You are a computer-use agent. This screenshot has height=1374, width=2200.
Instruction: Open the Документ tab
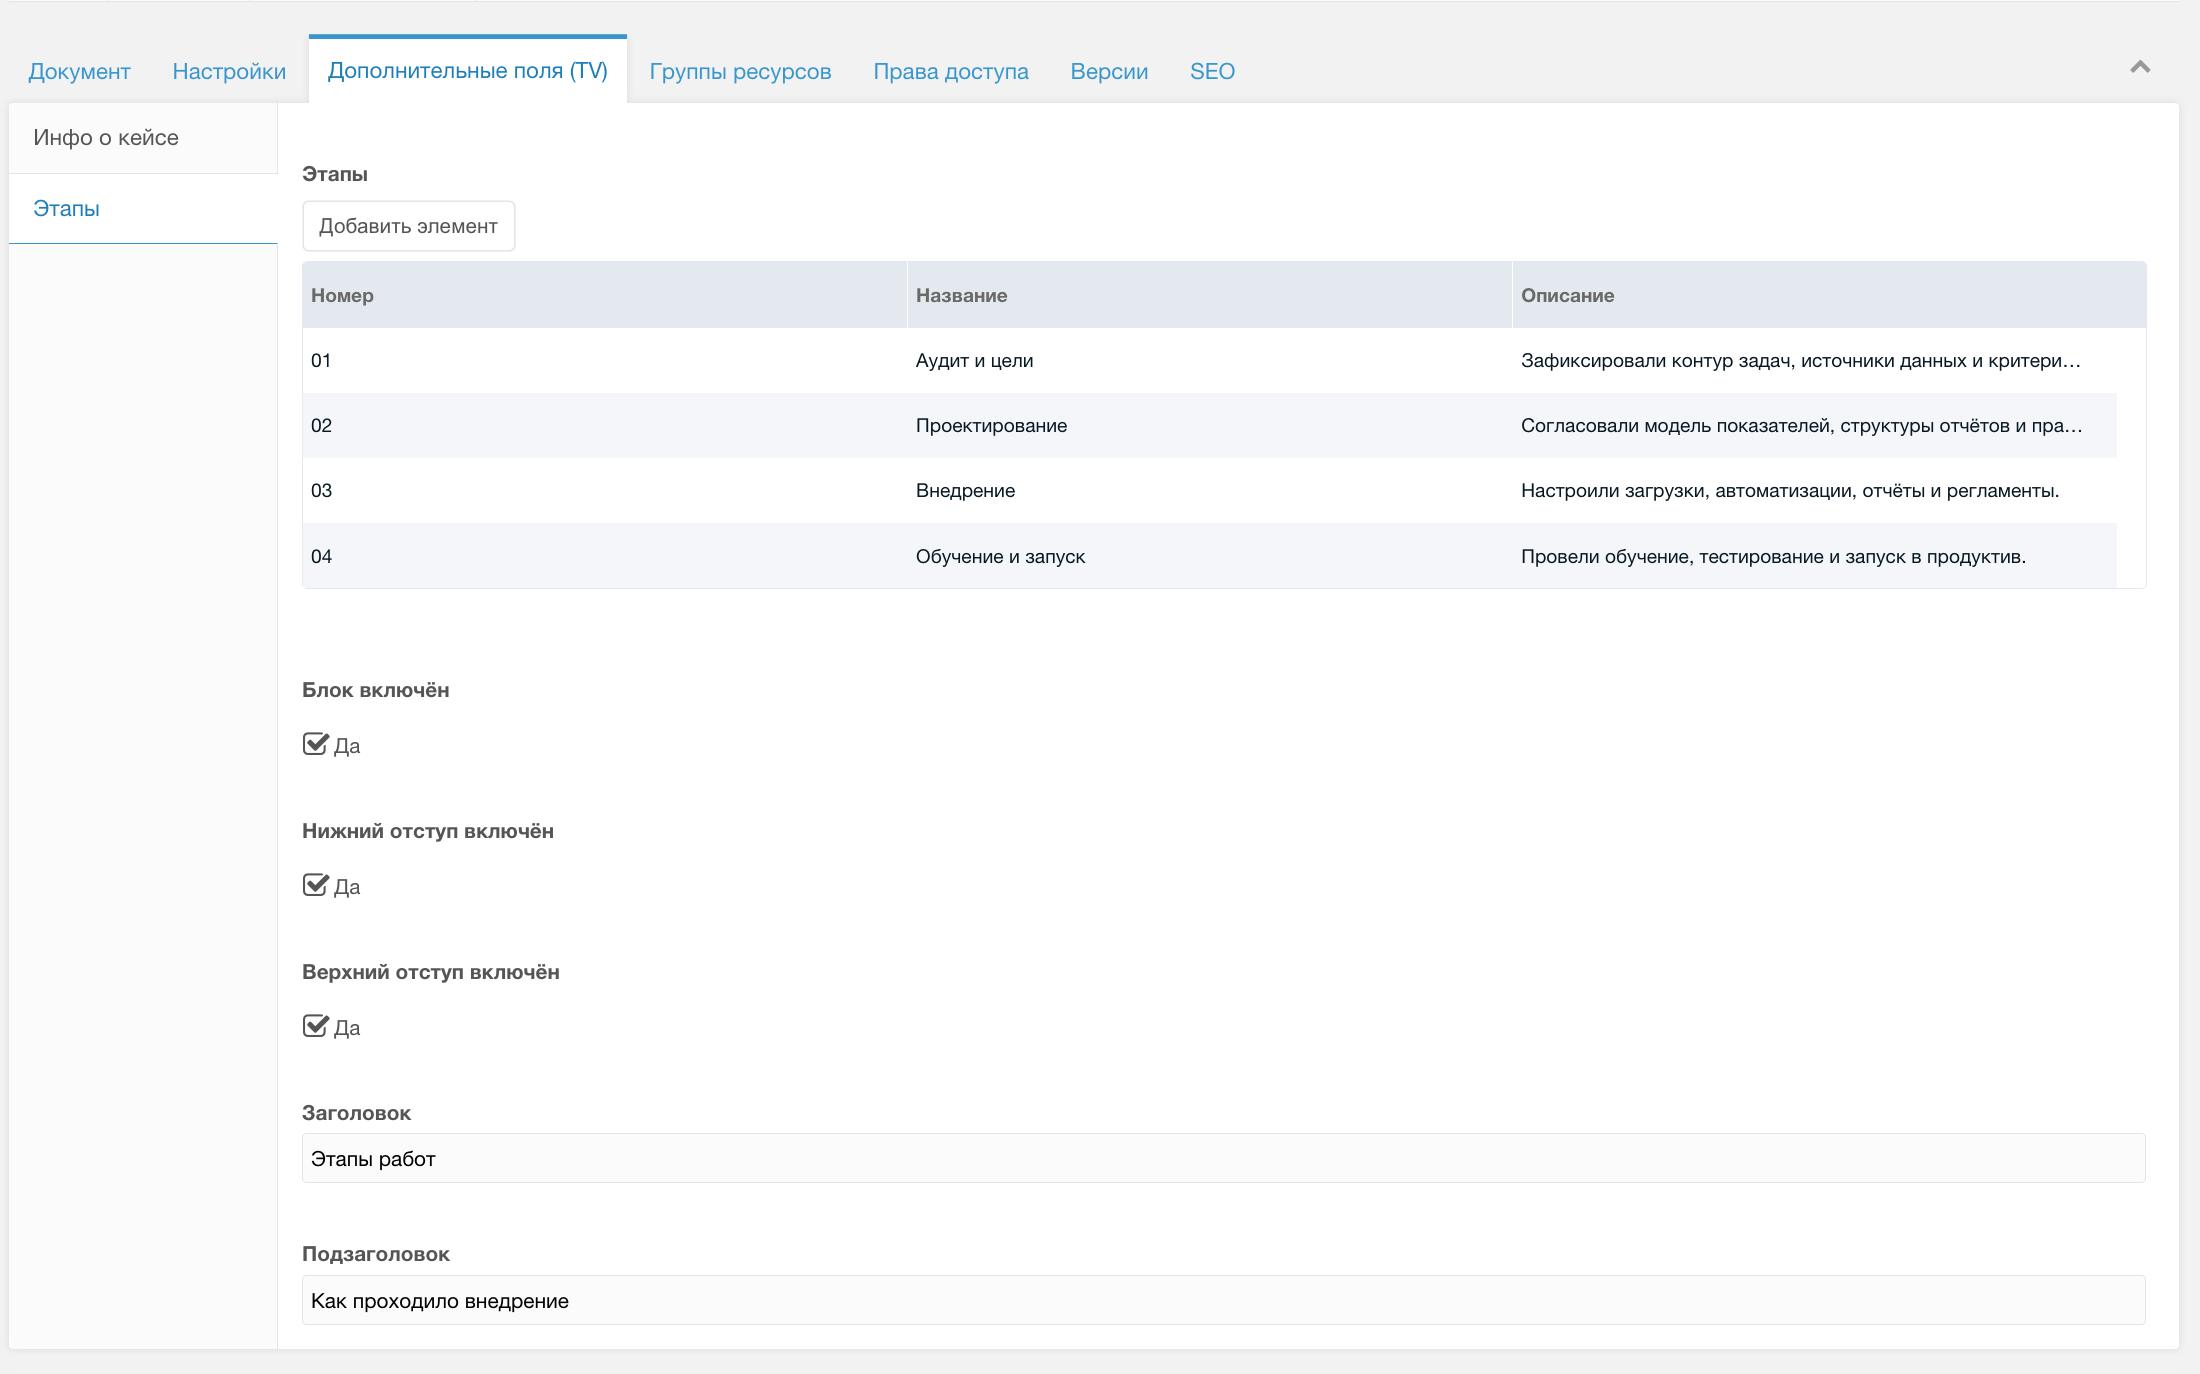[x=80, y=71]
